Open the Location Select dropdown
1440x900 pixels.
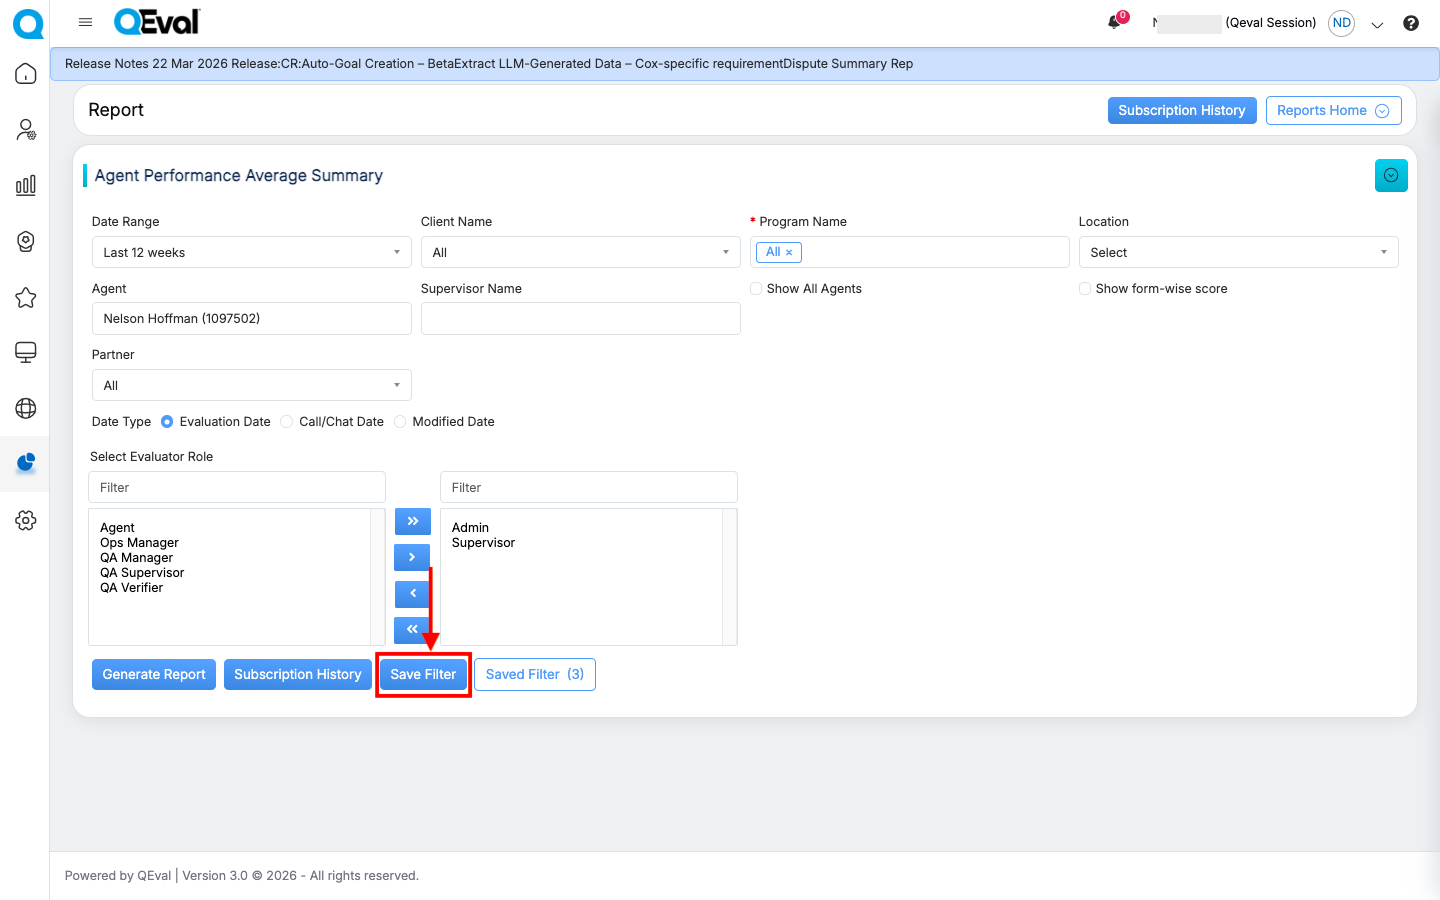coord(1238,252)
